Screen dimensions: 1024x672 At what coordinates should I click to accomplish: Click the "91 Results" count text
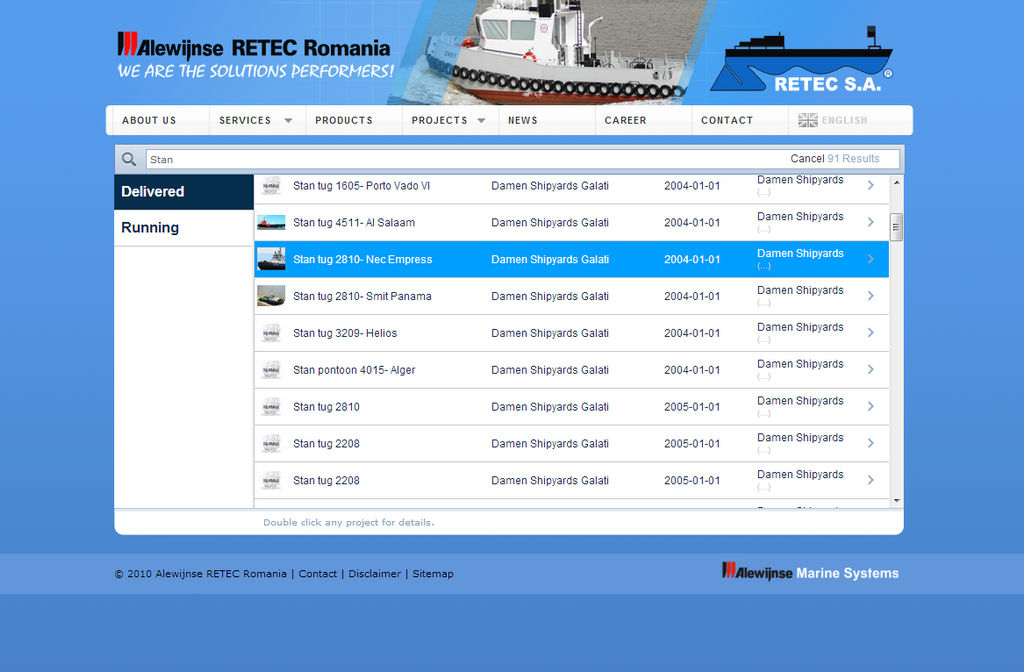pyautogui.click(x=854, y=159)
